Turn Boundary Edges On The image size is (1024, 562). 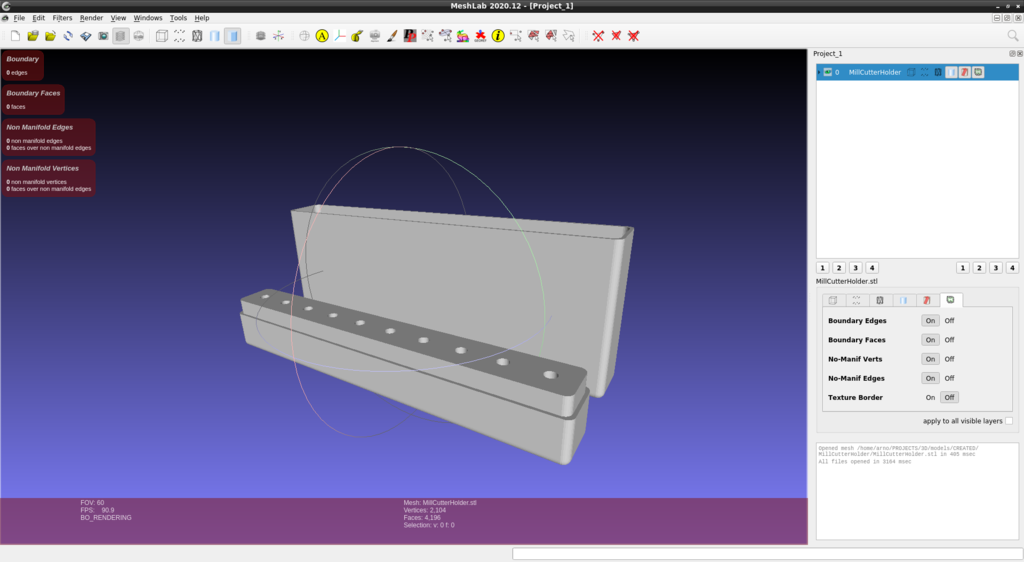click(930, 320)
